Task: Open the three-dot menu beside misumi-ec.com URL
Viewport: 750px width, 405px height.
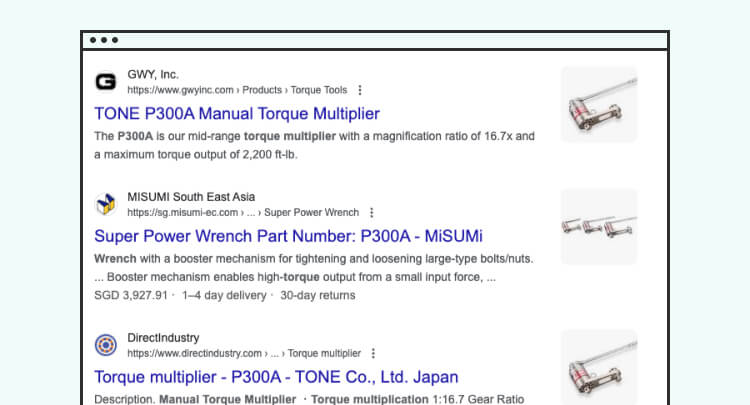Action: pyautogui.click(x=372, y=212)
